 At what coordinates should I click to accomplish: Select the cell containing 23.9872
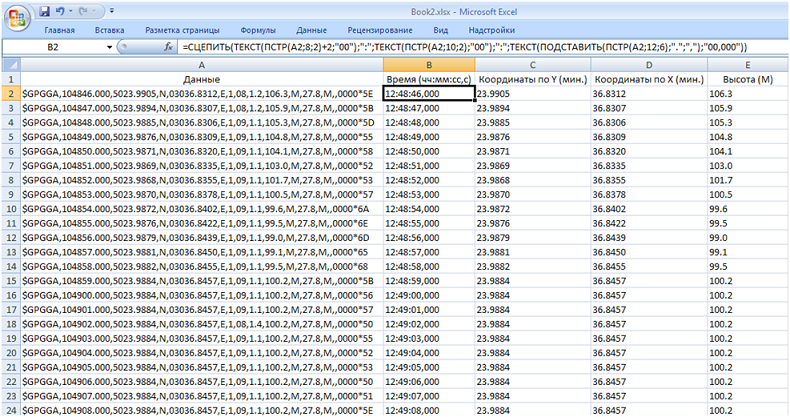coord(533,209)
